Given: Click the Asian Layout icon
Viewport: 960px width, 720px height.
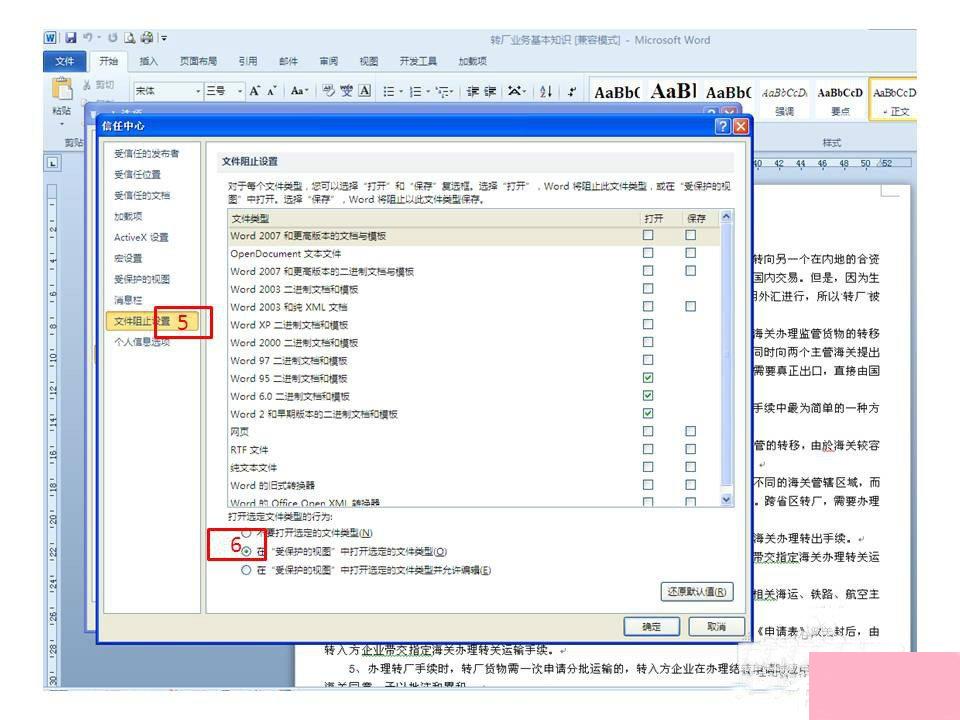Looking at the screenshot, I should point(515,91).
